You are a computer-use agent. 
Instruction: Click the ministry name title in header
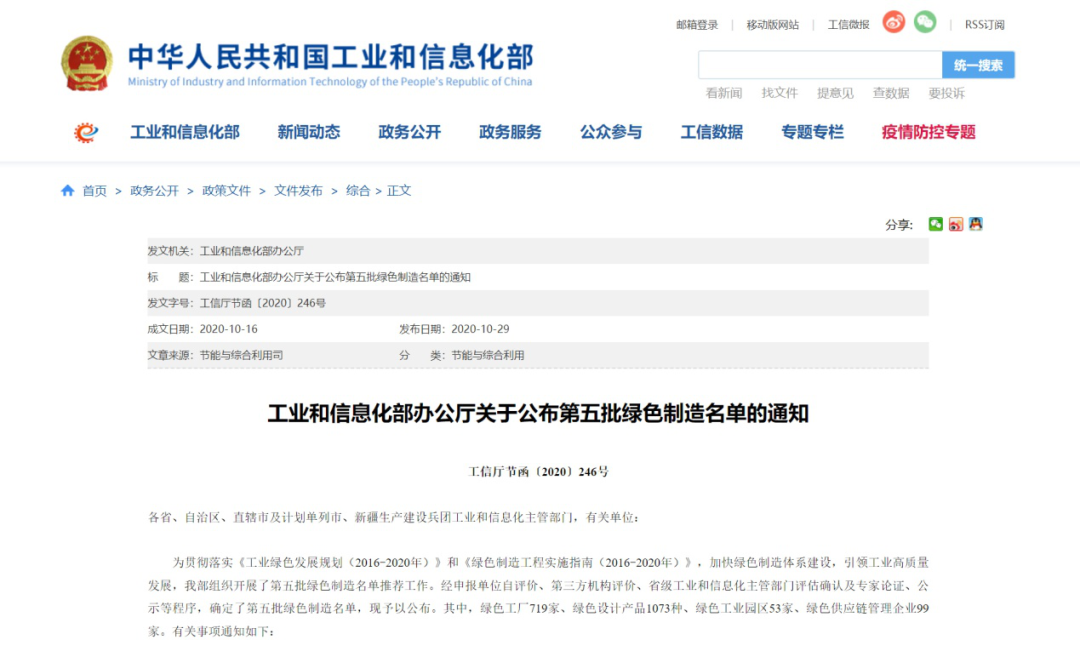(331, 56)
